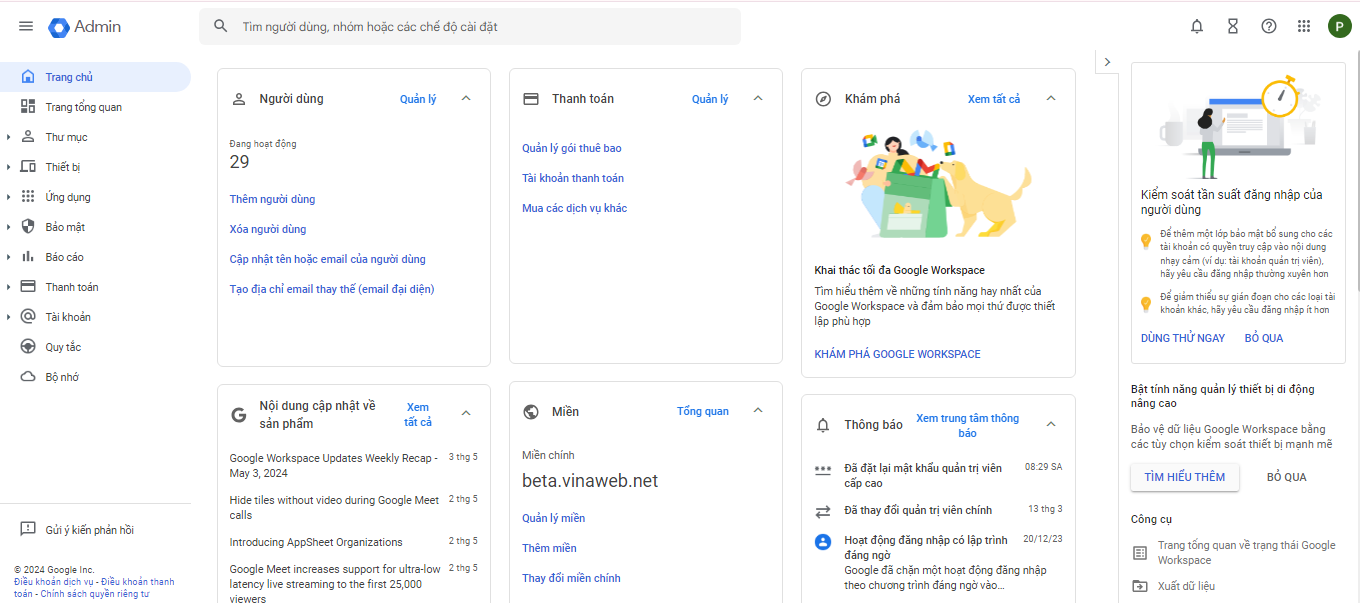
Task: Expand the Bảo mật sidebar item
Action: click(x=9, y=227)
